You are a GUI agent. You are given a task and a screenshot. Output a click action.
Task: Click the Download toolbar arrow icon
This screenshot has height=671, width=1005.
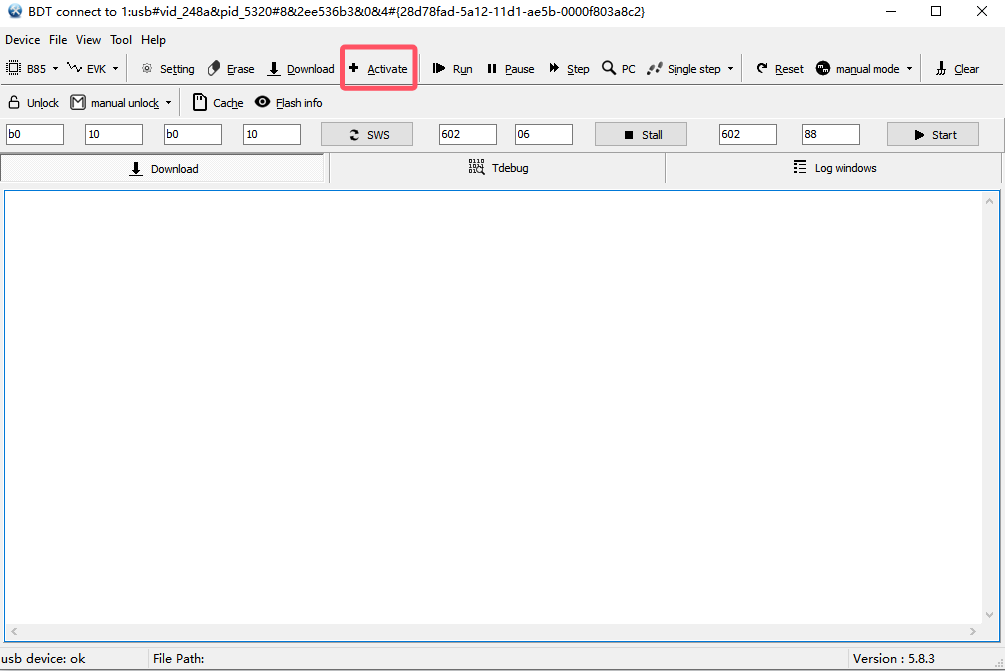274,69
